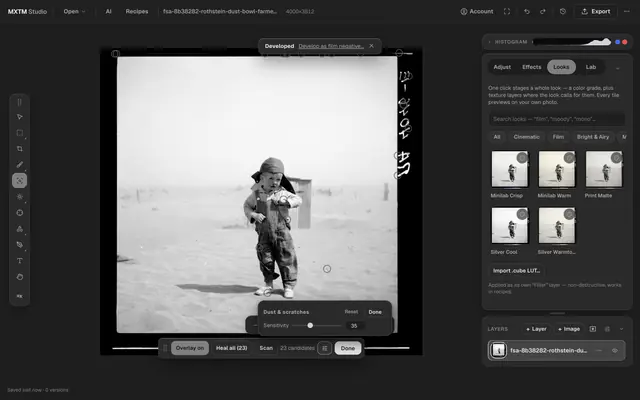Select the Pen/tag tool above Text

[20, 244]
